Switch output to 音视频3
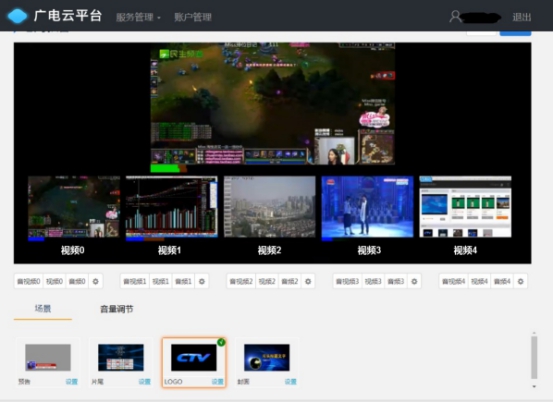Viewport: 553px width, 403px height. 347,281
